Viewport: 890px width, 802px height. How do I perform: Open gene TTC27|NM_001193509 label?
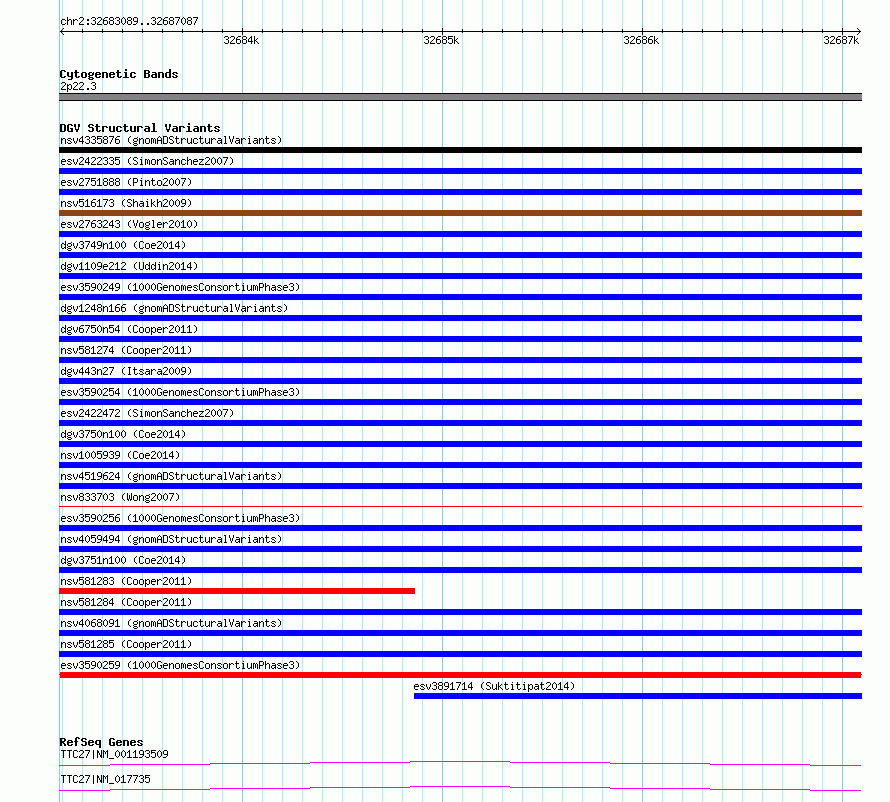114,754
